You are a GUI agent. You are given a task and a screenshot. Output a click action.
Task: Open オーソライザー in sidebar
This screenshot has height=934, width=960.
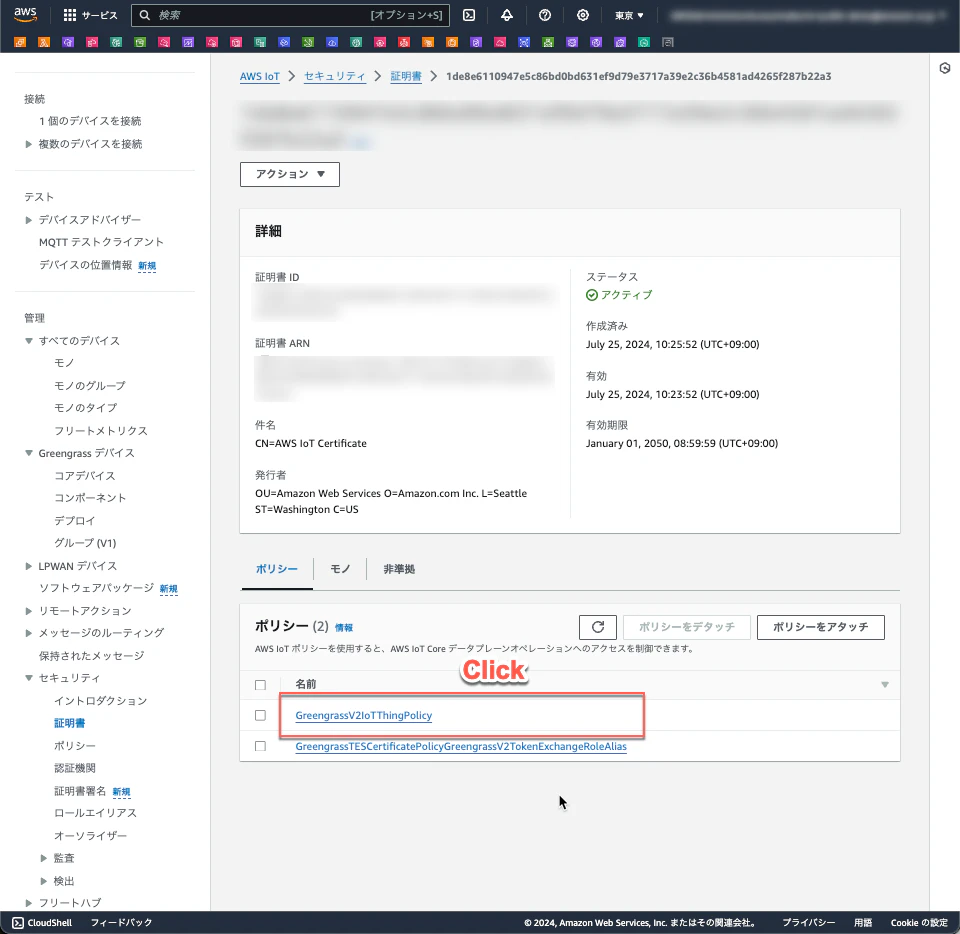[x=90, y=835]
